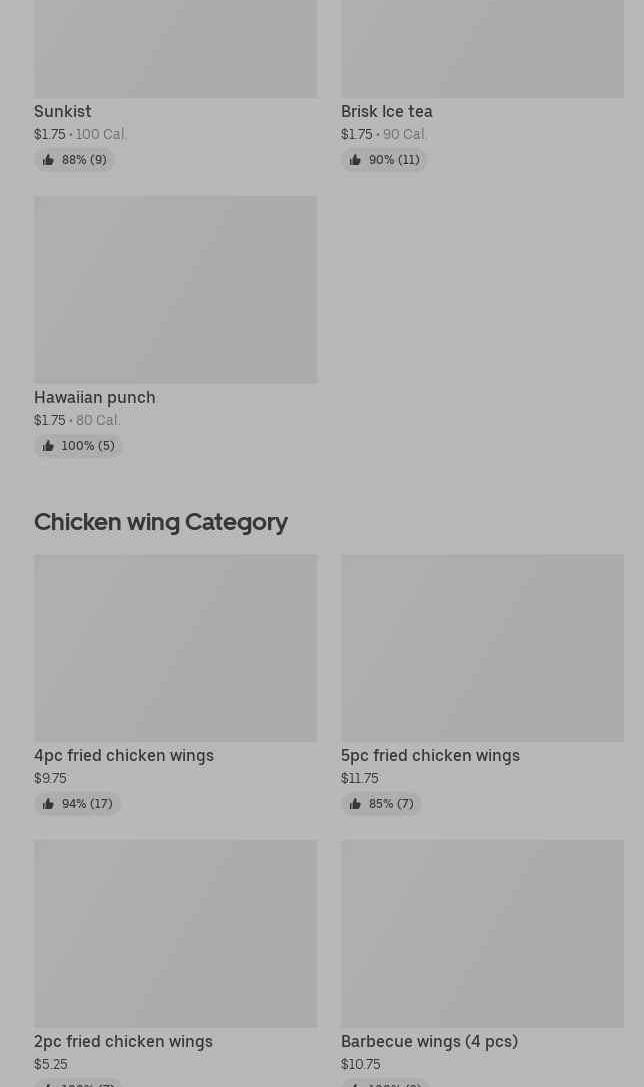Choose the 5pc fried chicken wings title

coord(430,756)
